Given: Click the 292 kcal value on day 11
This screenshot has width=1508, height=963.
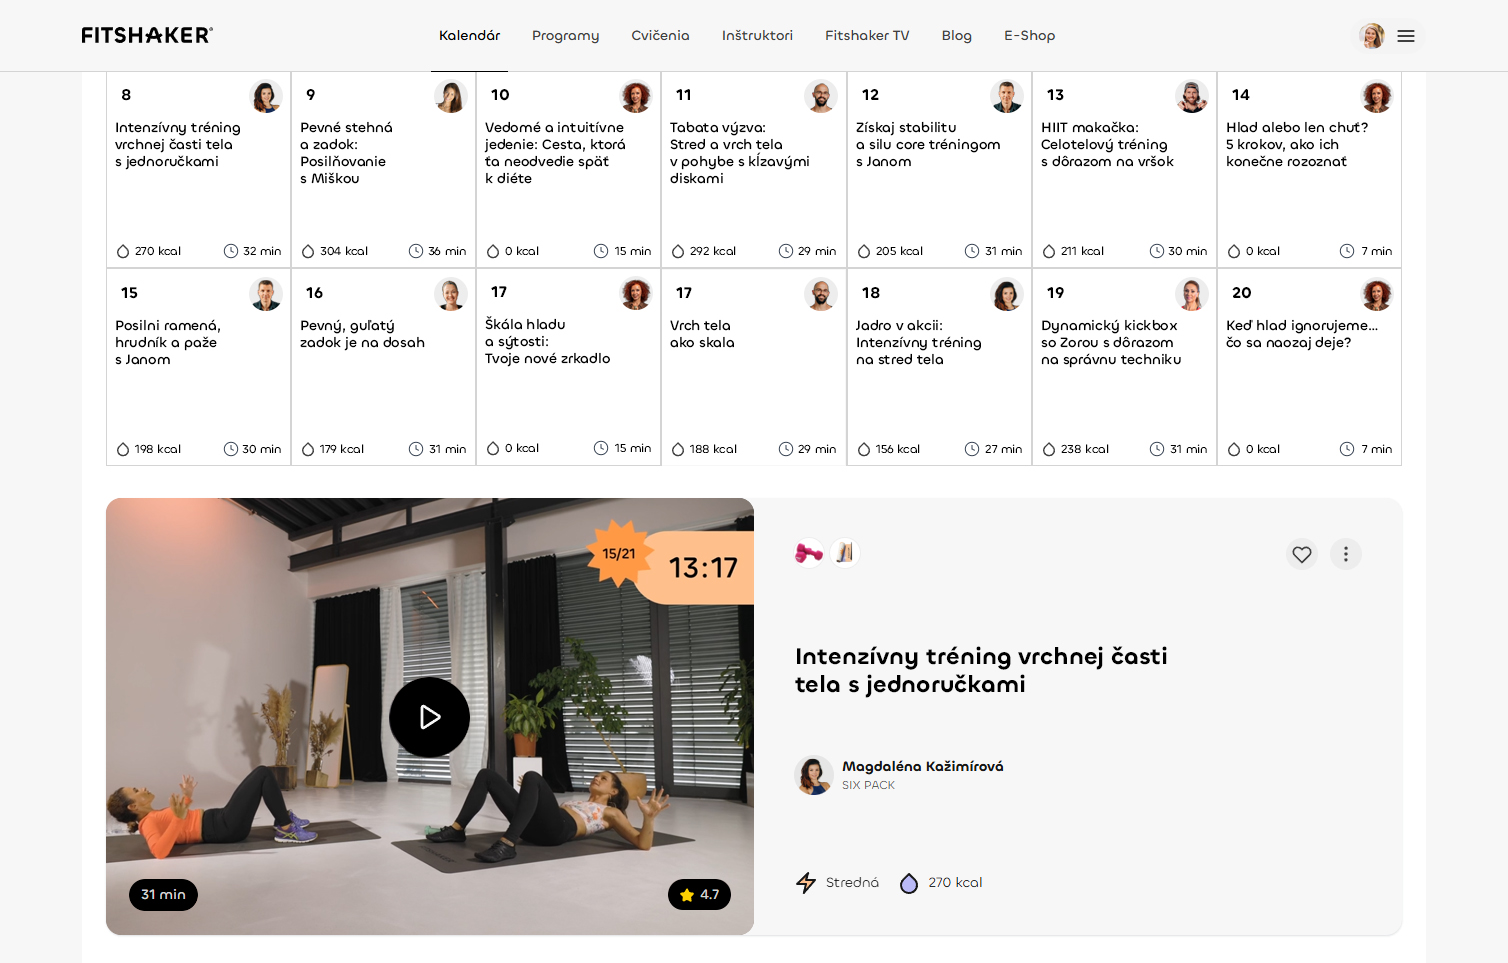Looking at the screenshot, I should [x=713, y=251].
